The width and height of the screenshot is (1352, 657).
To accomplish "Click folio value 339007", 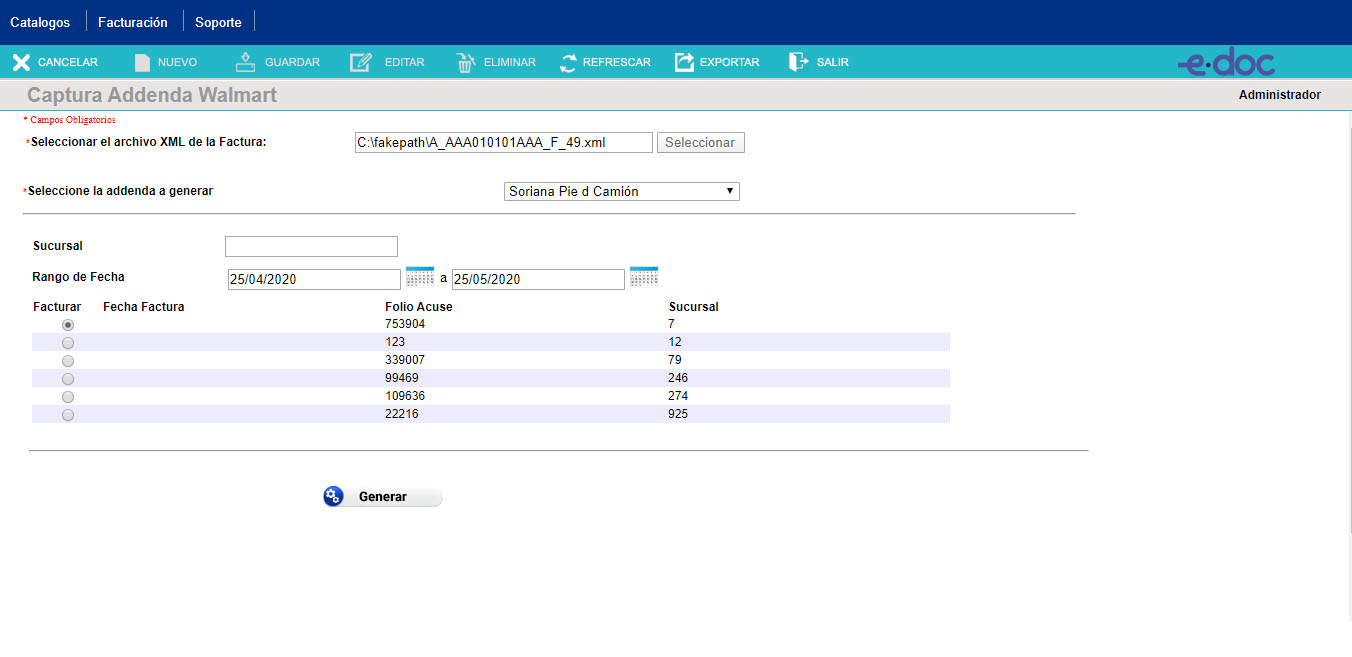I will coord(405,360).
